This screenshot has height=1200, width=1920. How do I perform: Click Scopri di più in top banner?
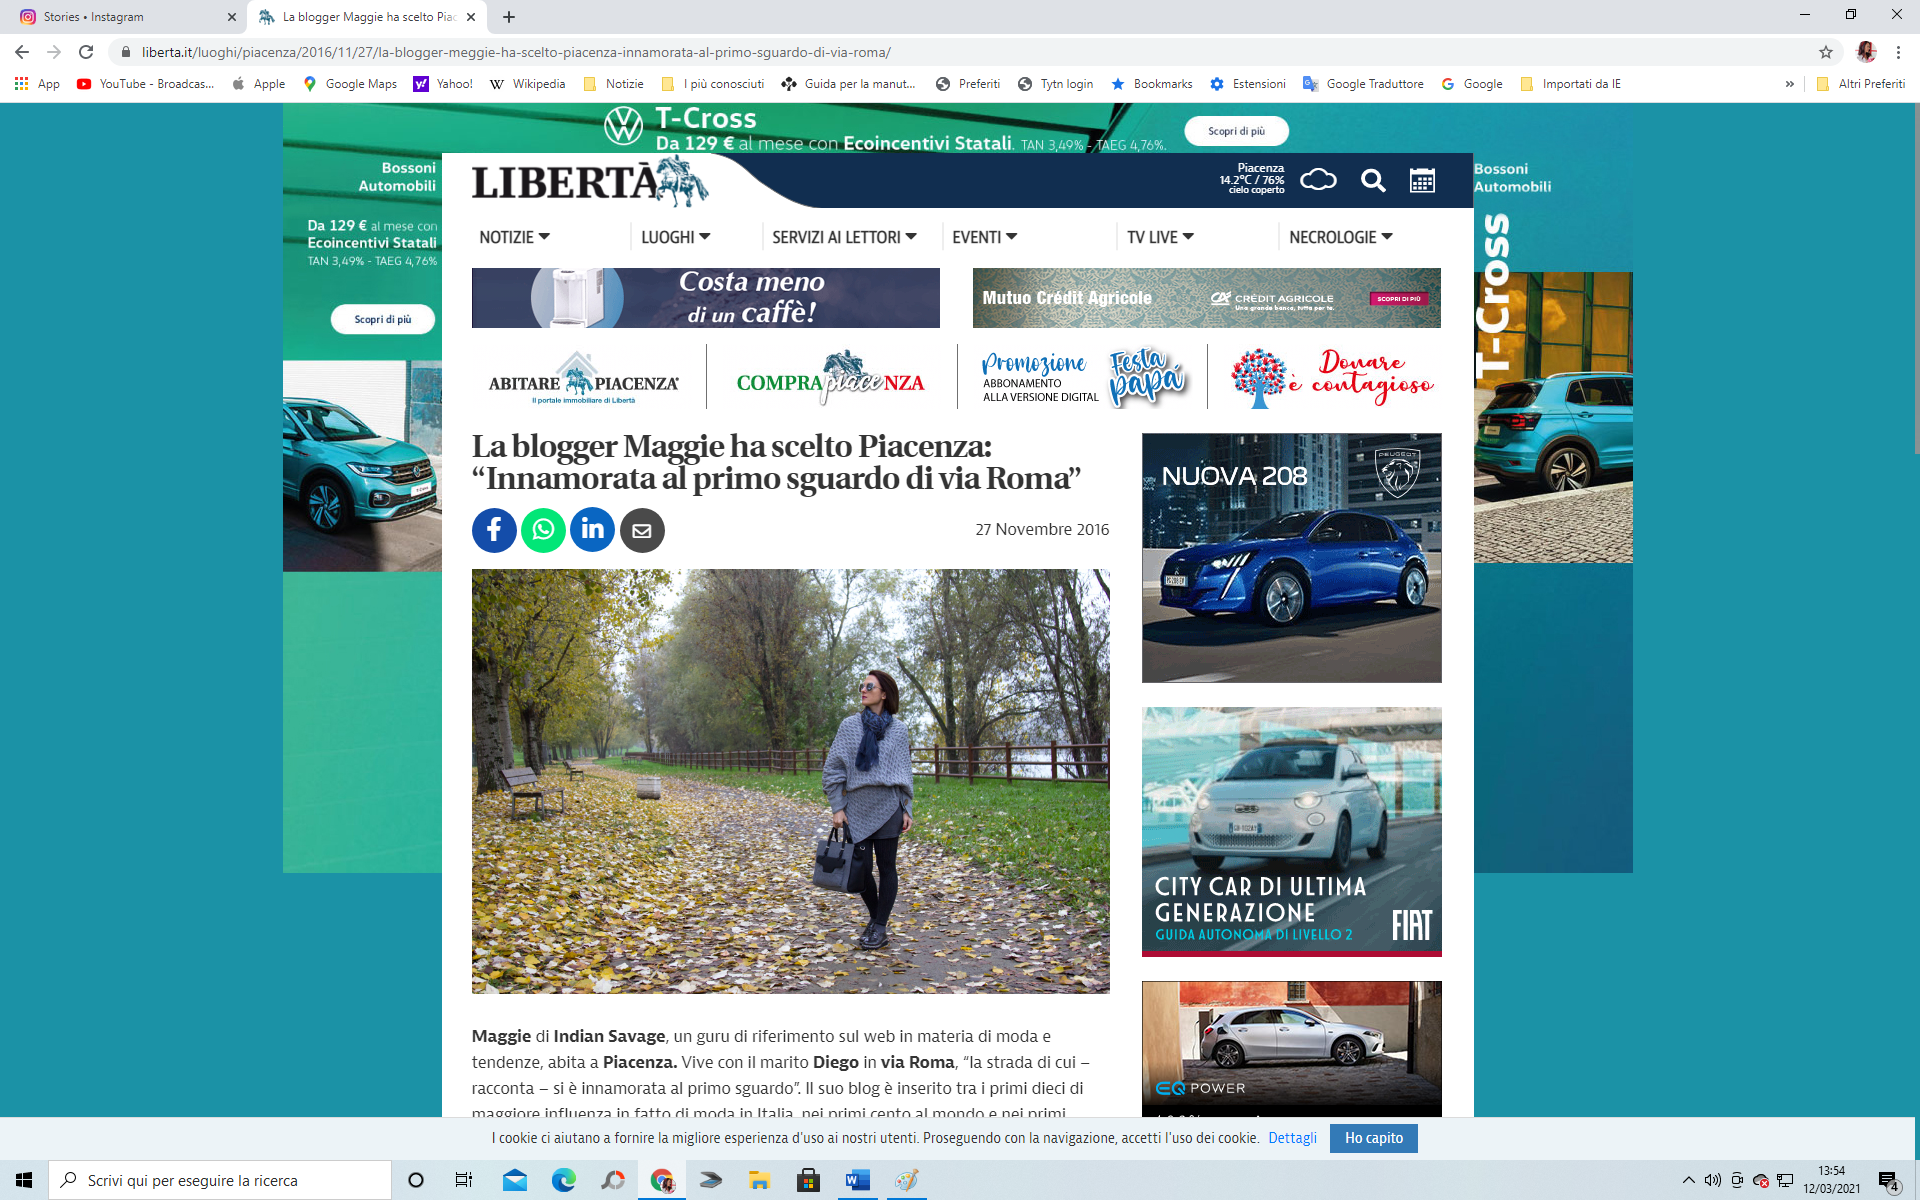[x=1236, y=131]
